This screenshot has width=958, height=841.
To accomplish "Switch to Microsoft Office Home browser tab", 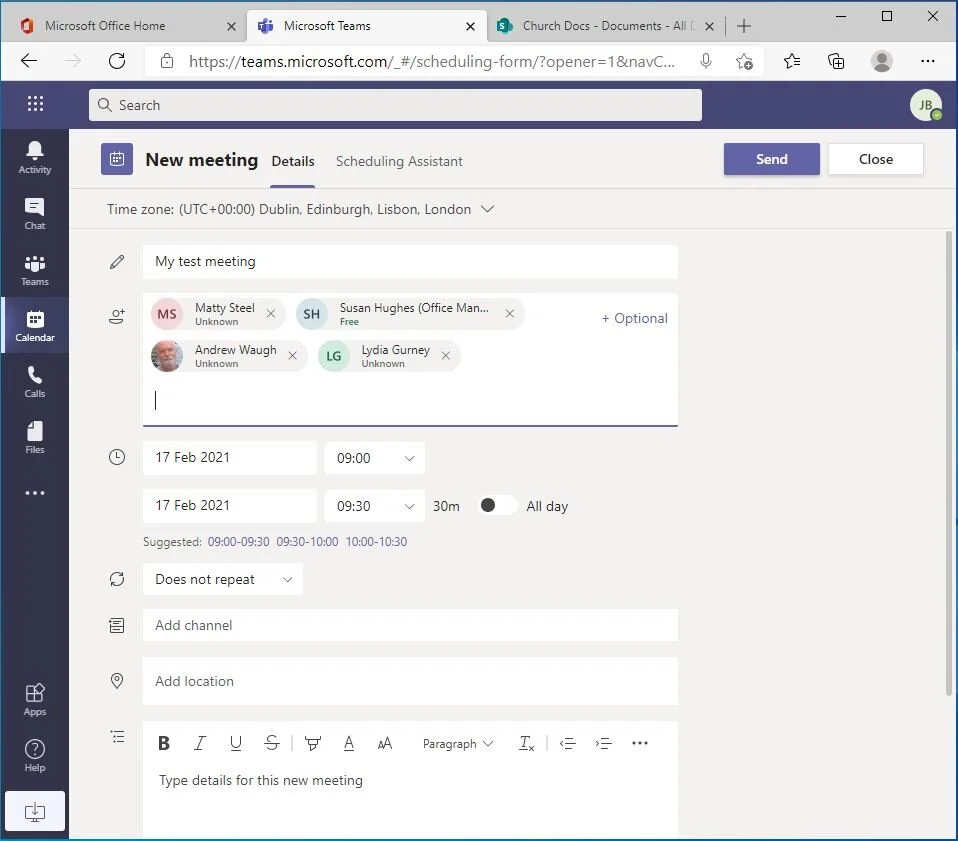I will click(x=123, y=26).
